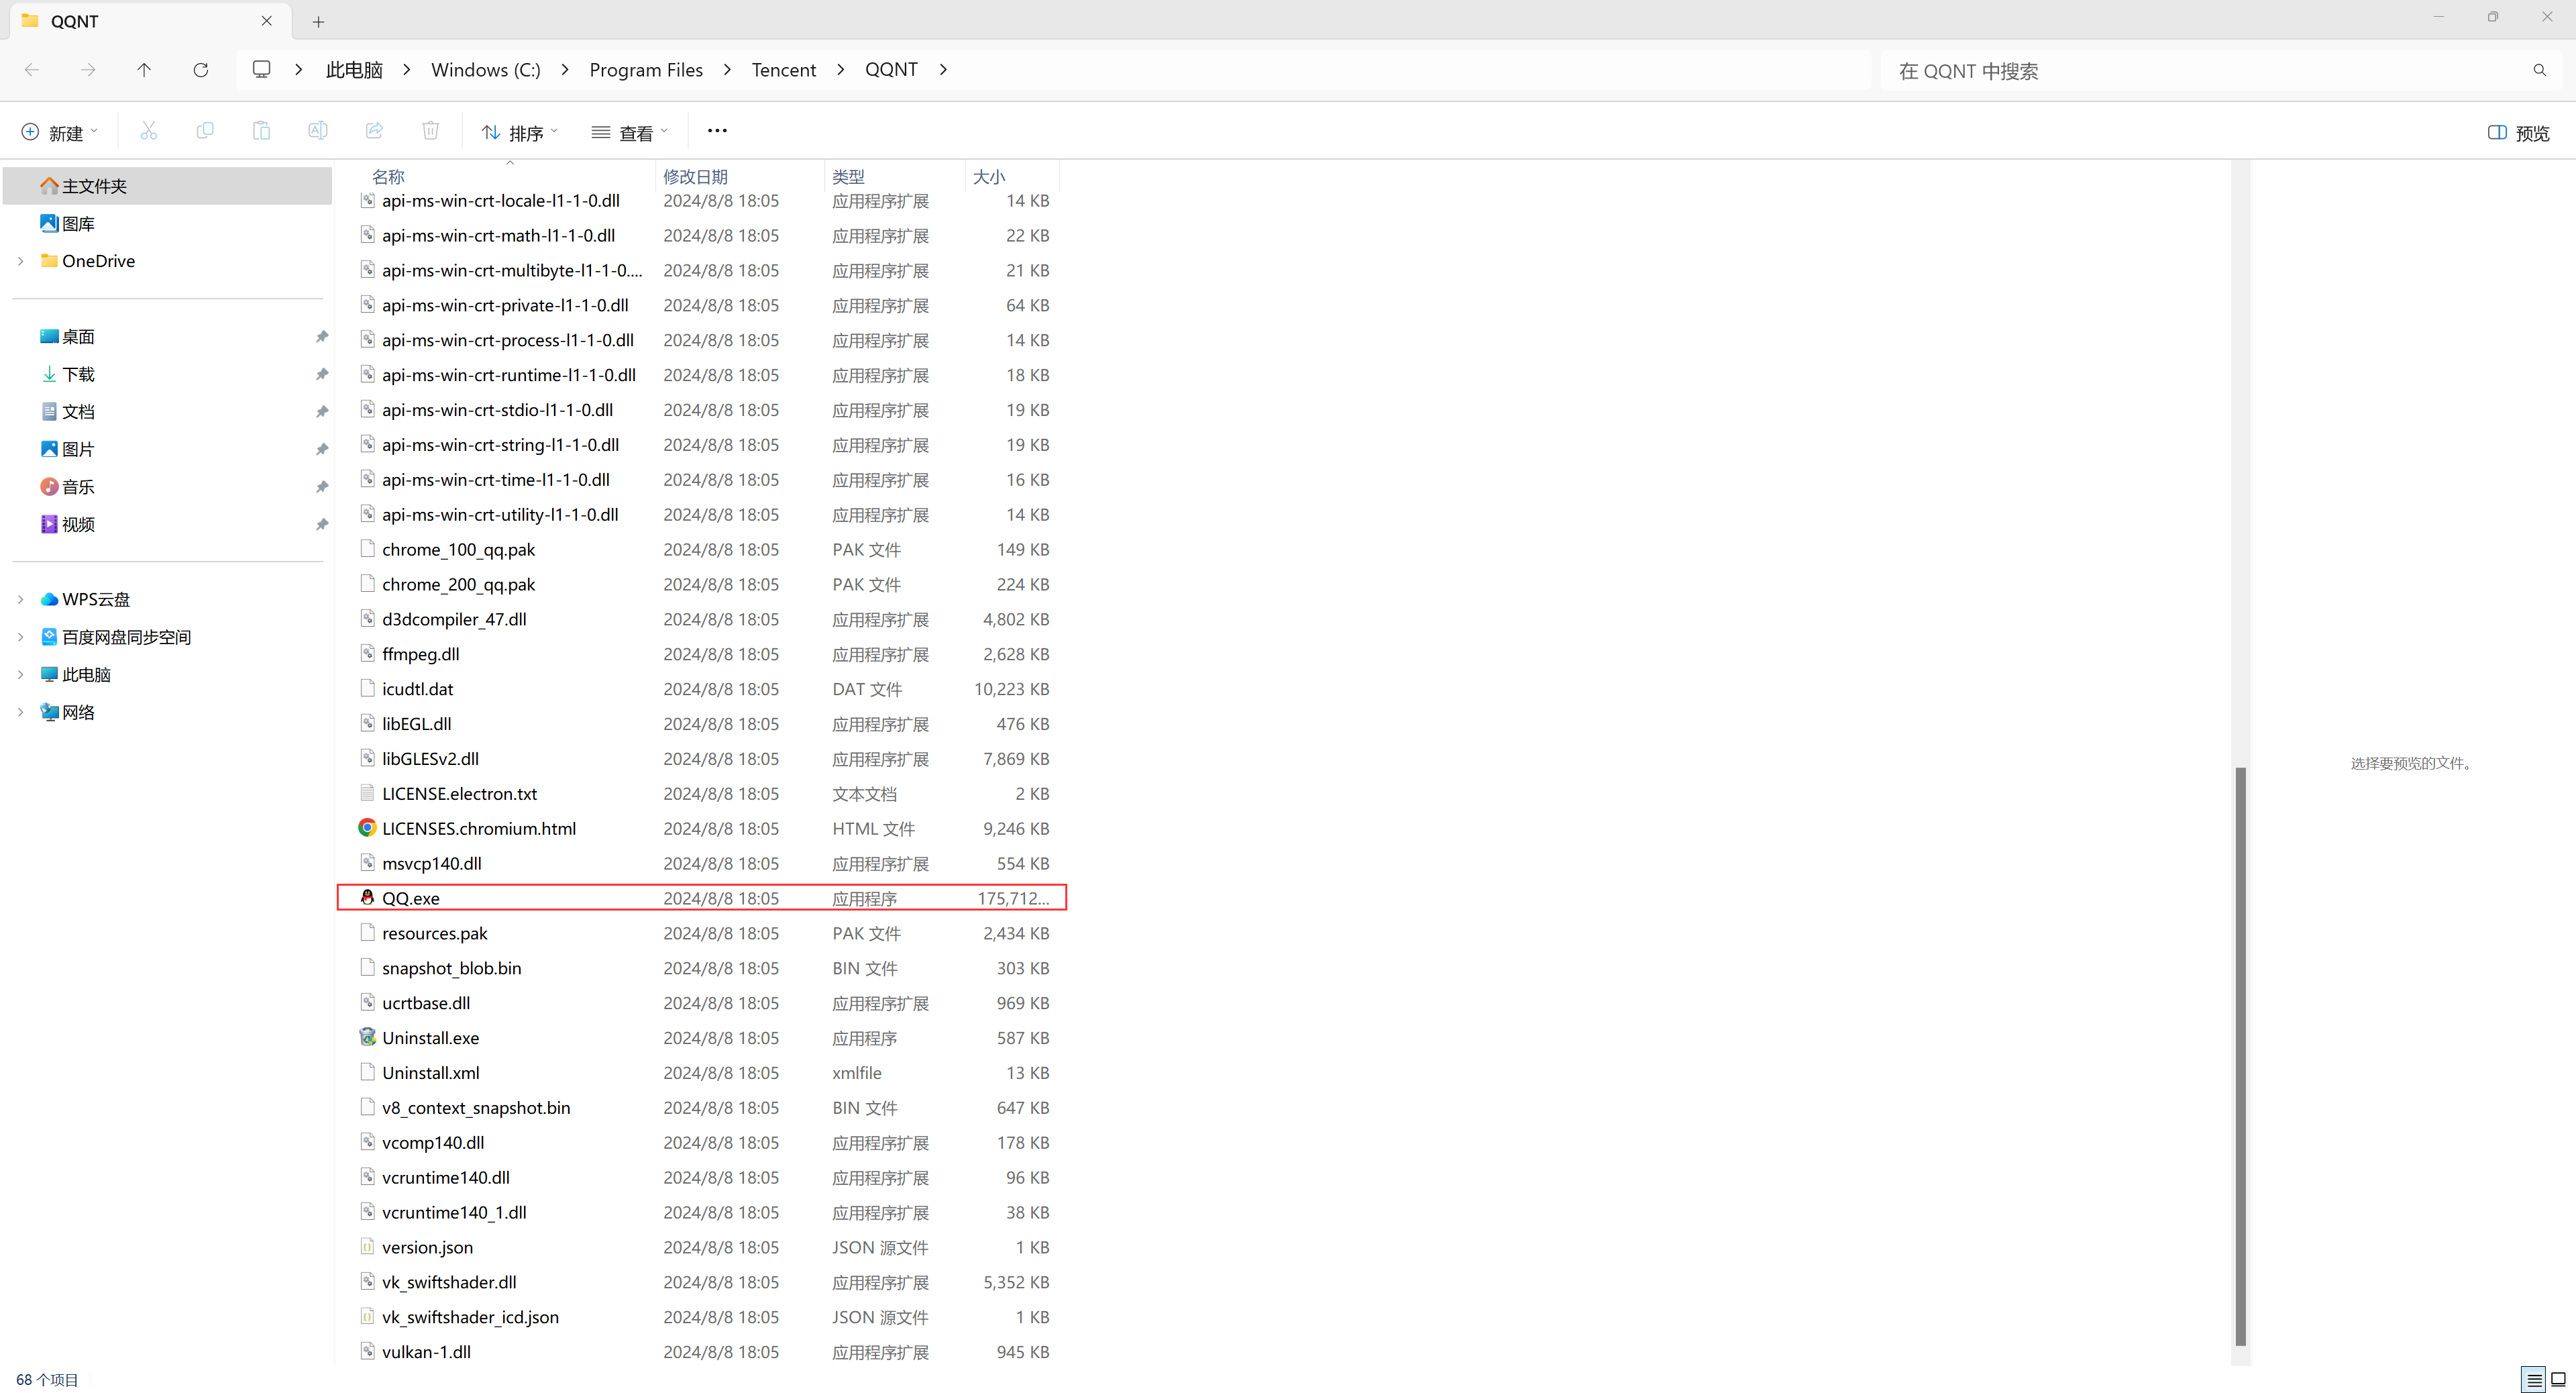The width and height of the screenshot is (2576, 1393).
Task: Open the 排序 sort dropdown
Action: click(519, 133)
